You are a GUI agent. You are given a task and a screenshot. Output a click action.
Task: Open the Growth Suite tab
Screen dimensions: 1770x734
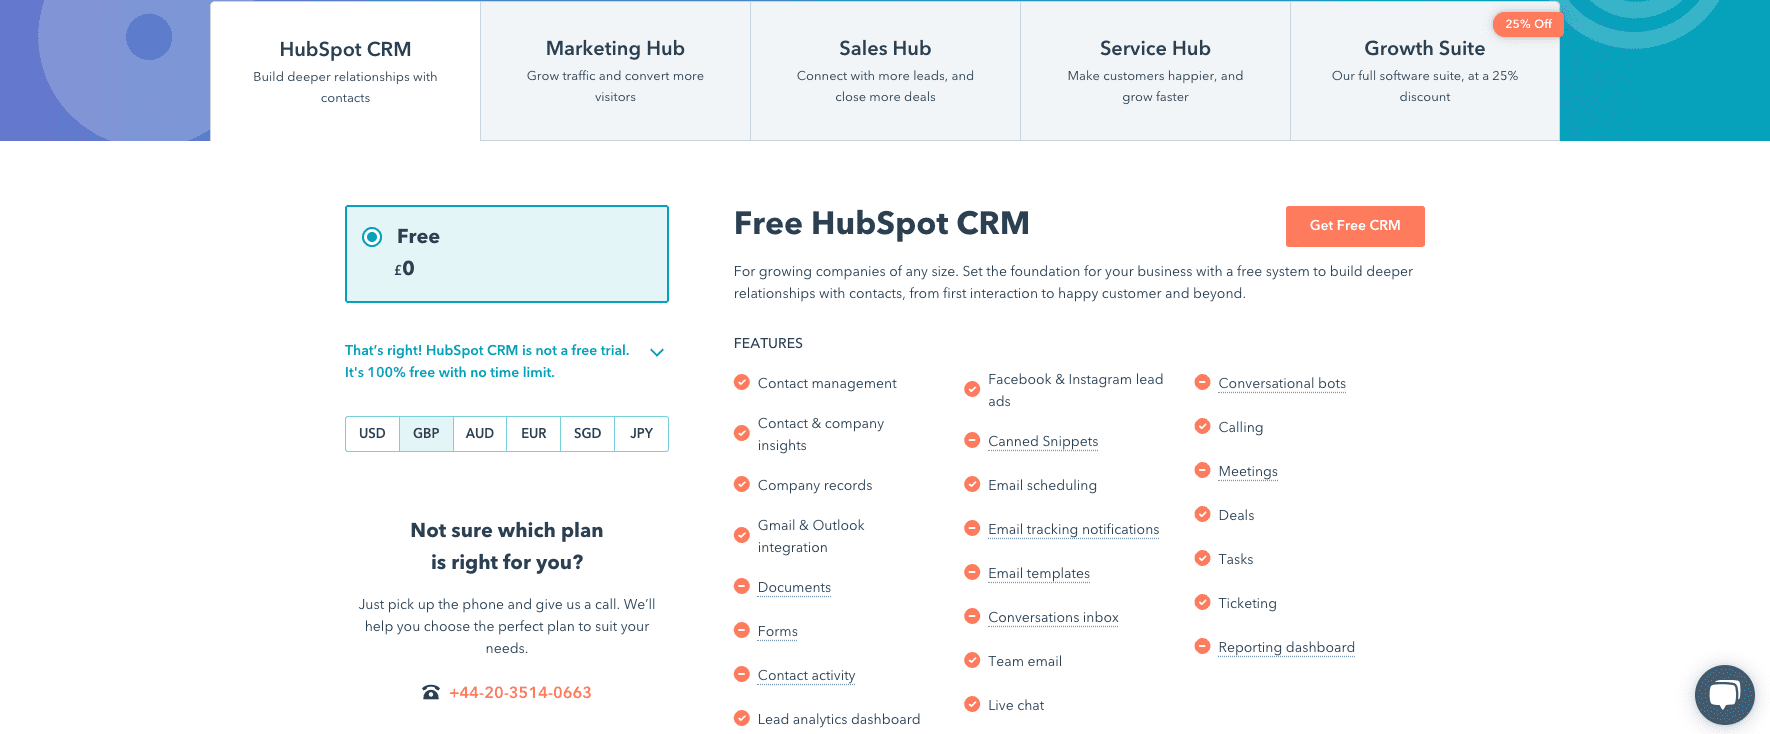pyautogui.click(x=1424, y=71)
